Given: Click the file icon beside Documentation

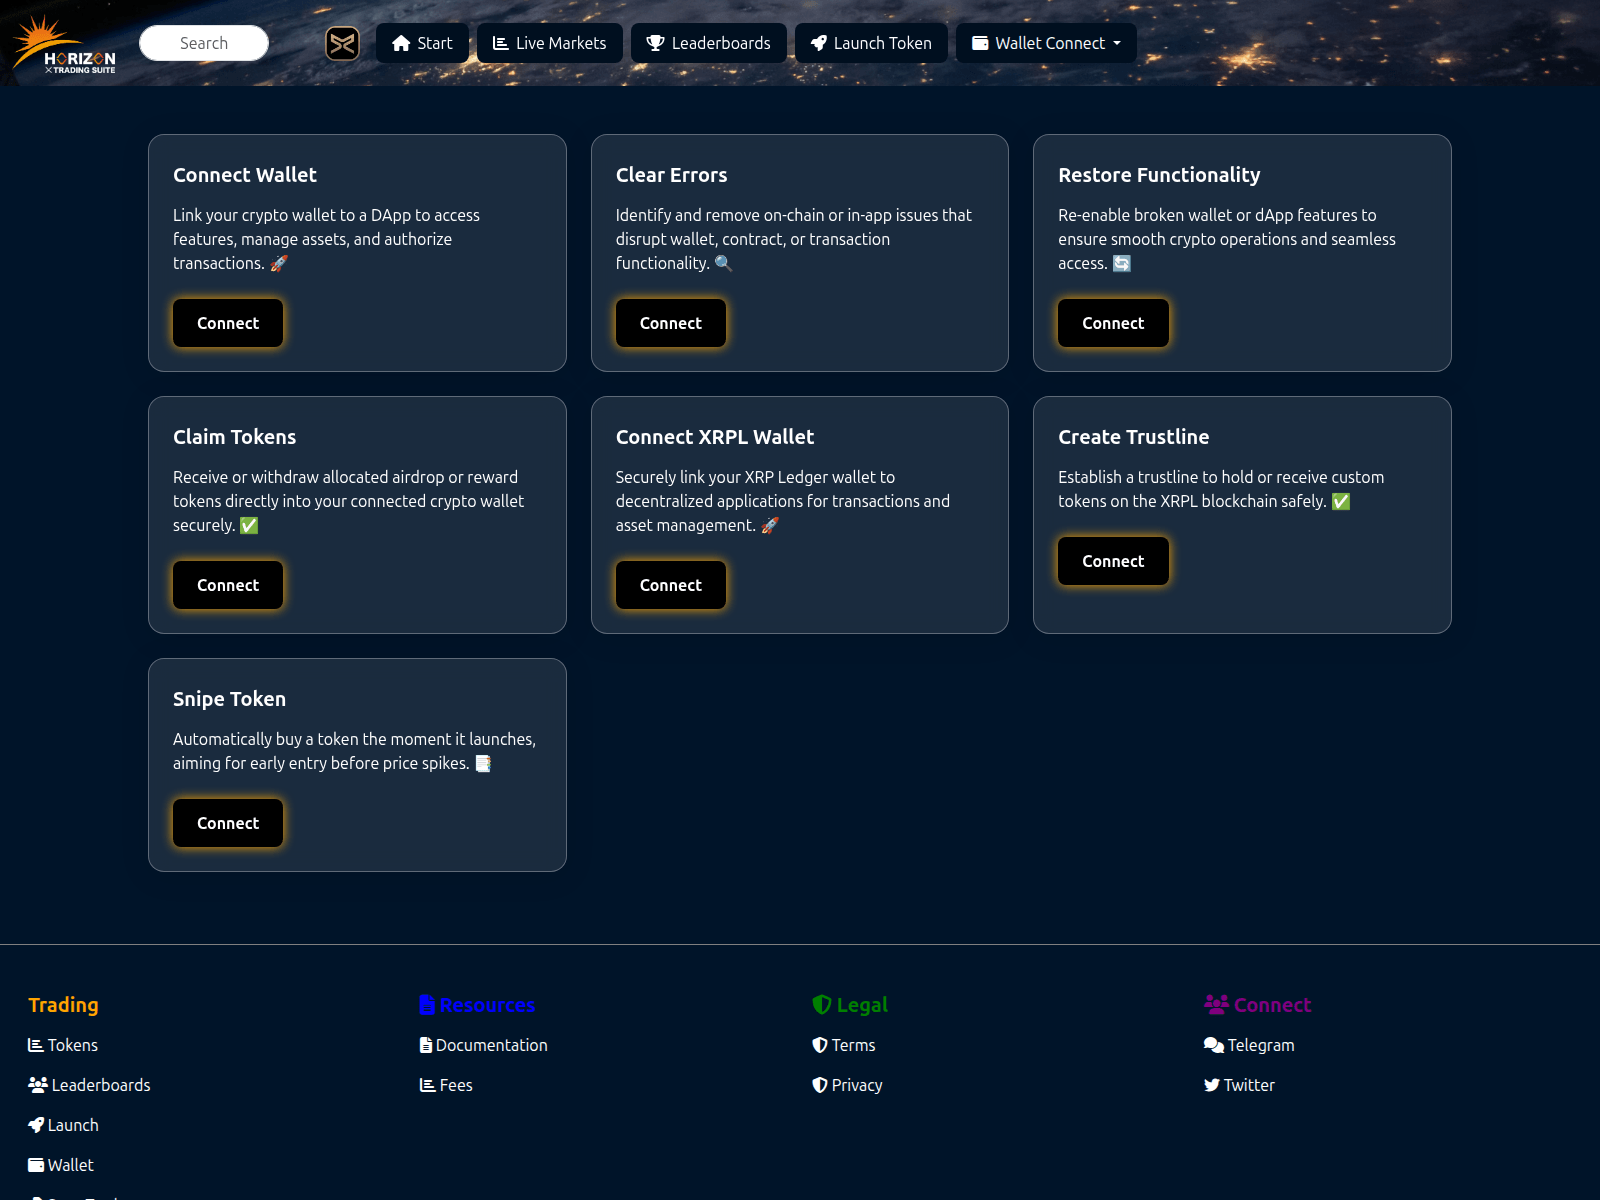Looking at the screenshot, I should click(x=426, y=1045).
